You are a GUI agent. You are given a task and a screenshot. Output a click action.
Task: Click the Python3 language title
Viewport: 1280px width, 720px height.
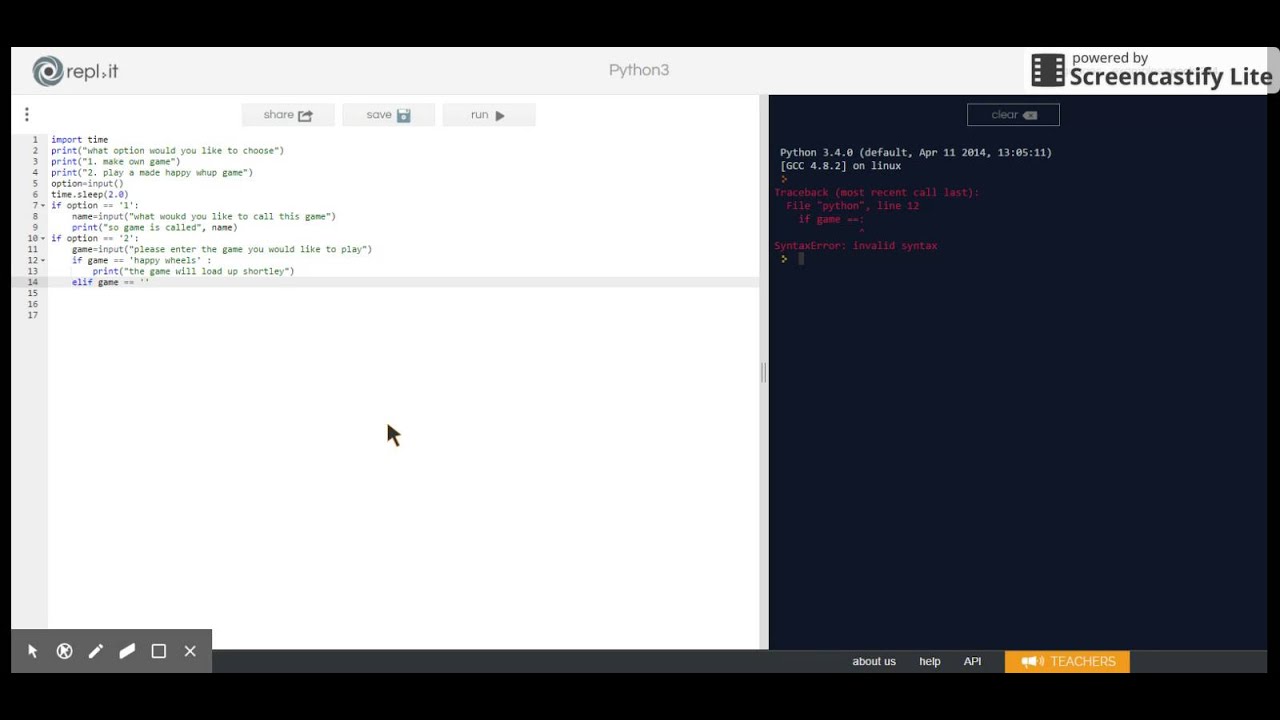[x=639, y=70]
